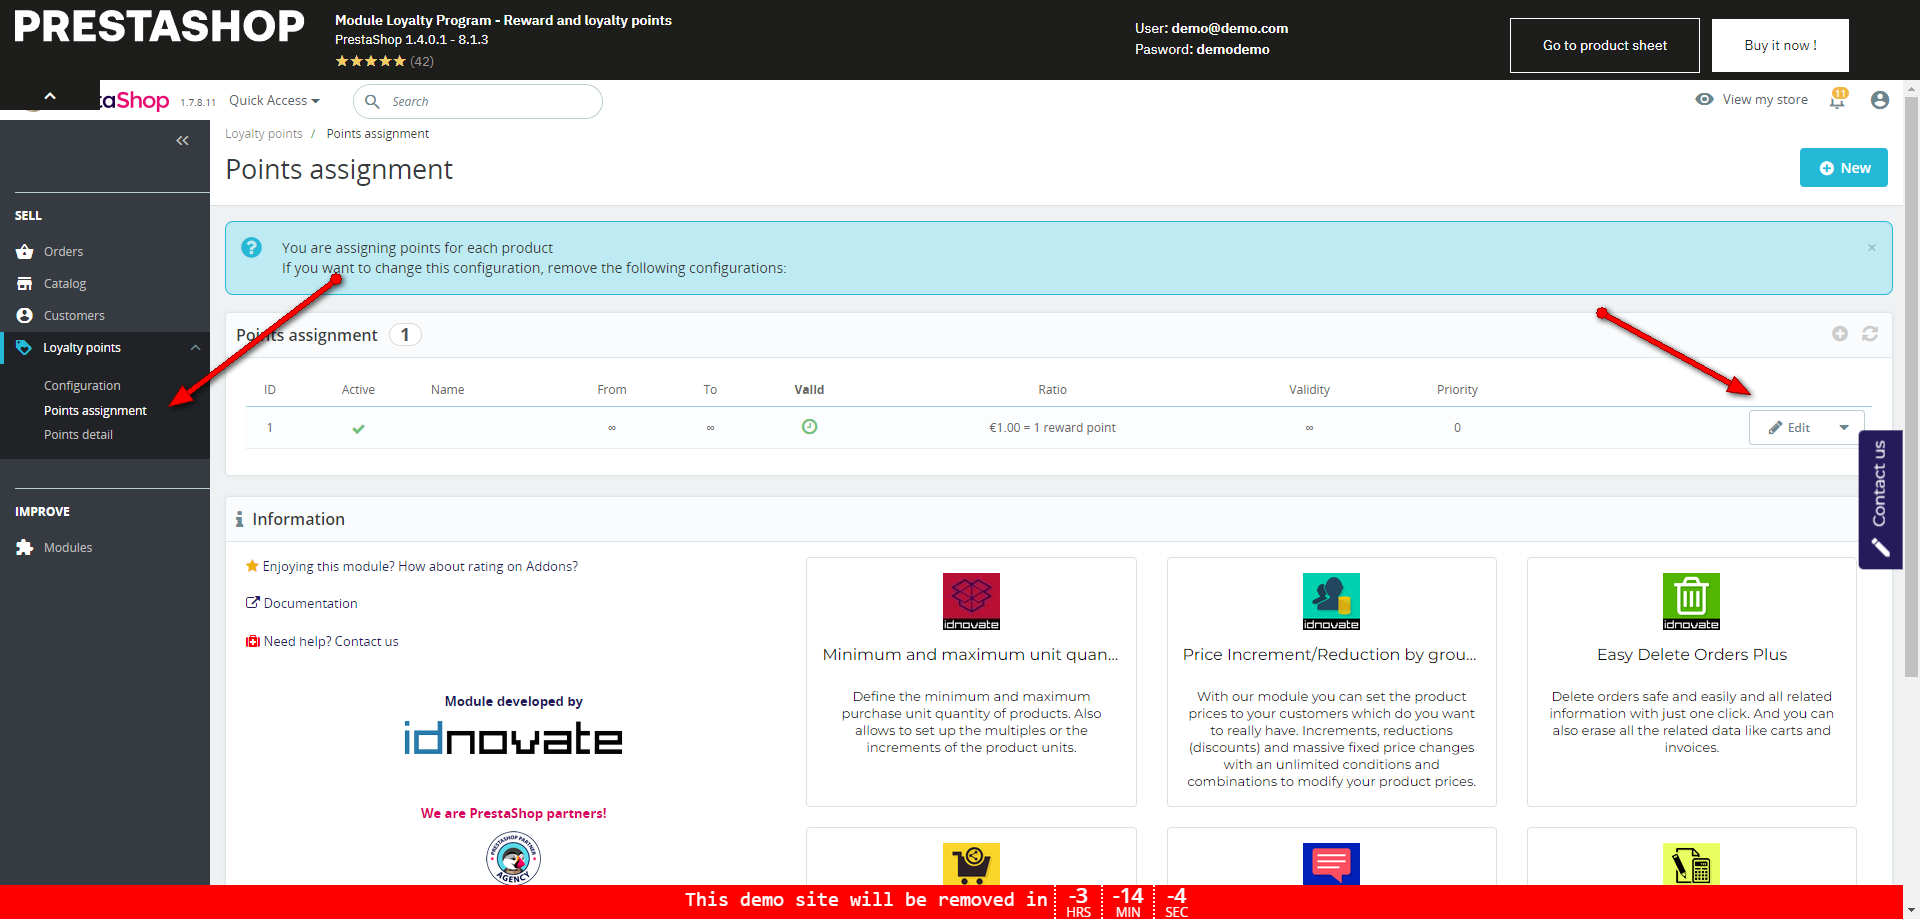Open Points detail in the sidebar

pos(78,435)
